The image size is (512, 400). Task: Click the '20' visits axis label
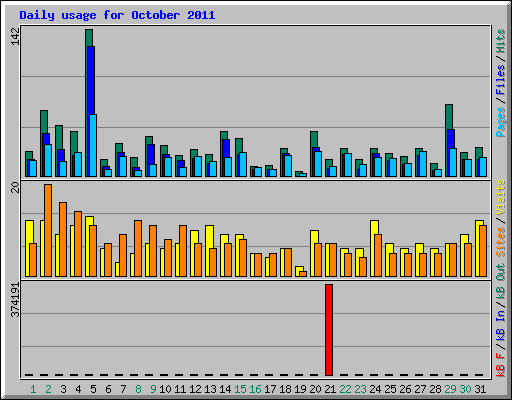(x=16, y=188)
